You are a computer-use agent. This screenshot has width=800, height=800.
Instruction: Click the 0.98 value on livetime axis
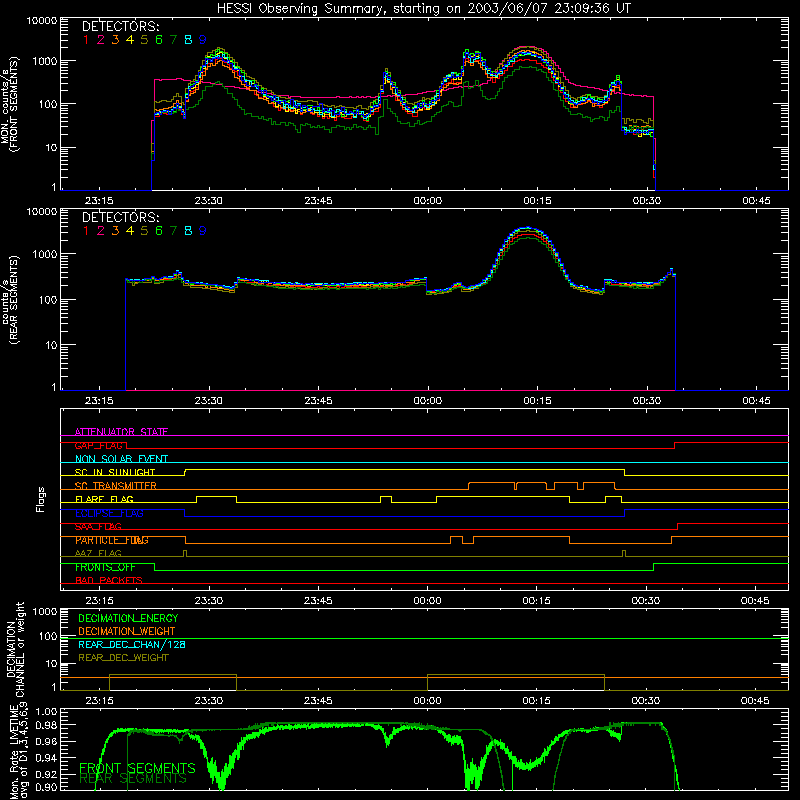pyautogui.click(x=47, y=725)
